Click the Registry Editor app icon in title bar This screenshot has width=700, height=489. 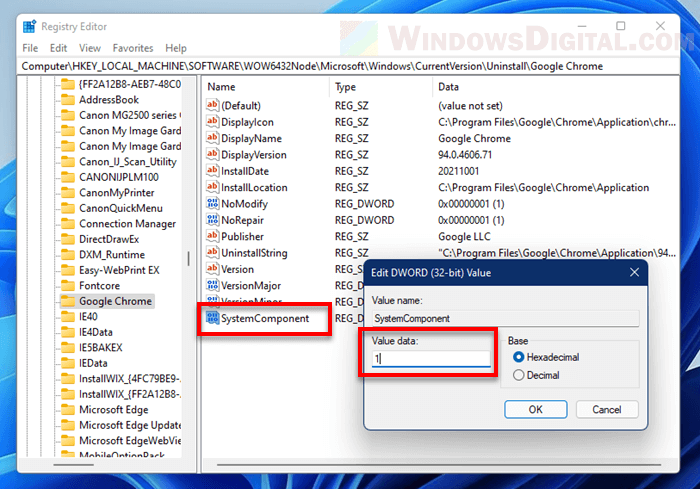[29, 27]
